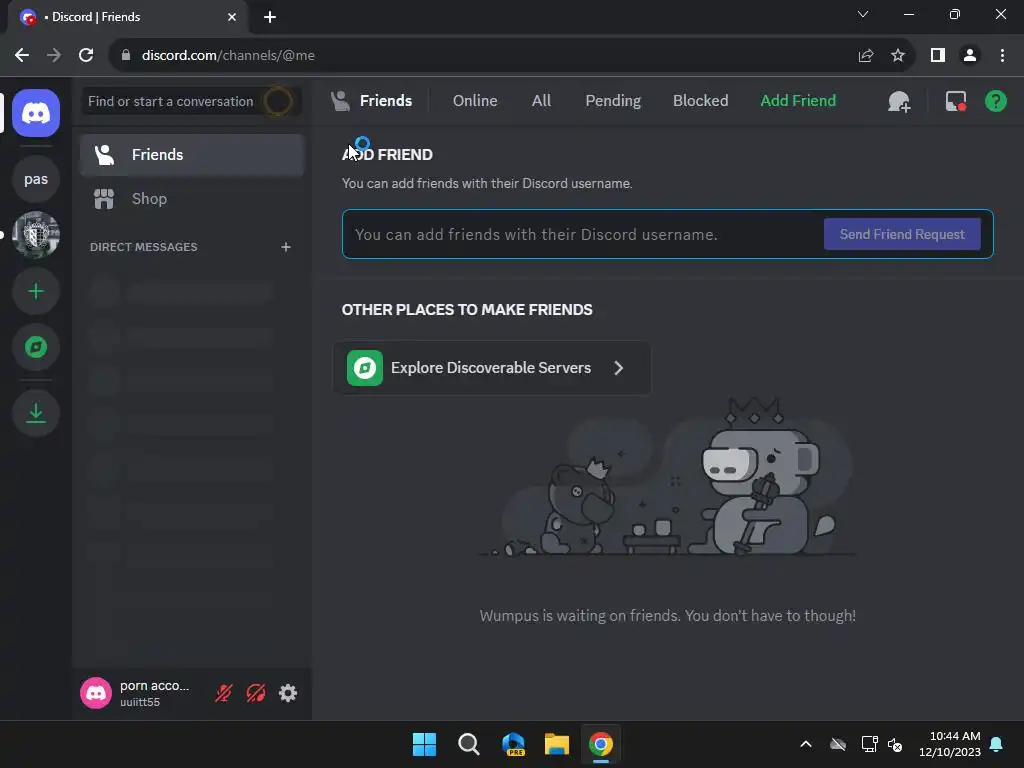
Task: Open notification bell in taskbar
Action: coord(997,744)
